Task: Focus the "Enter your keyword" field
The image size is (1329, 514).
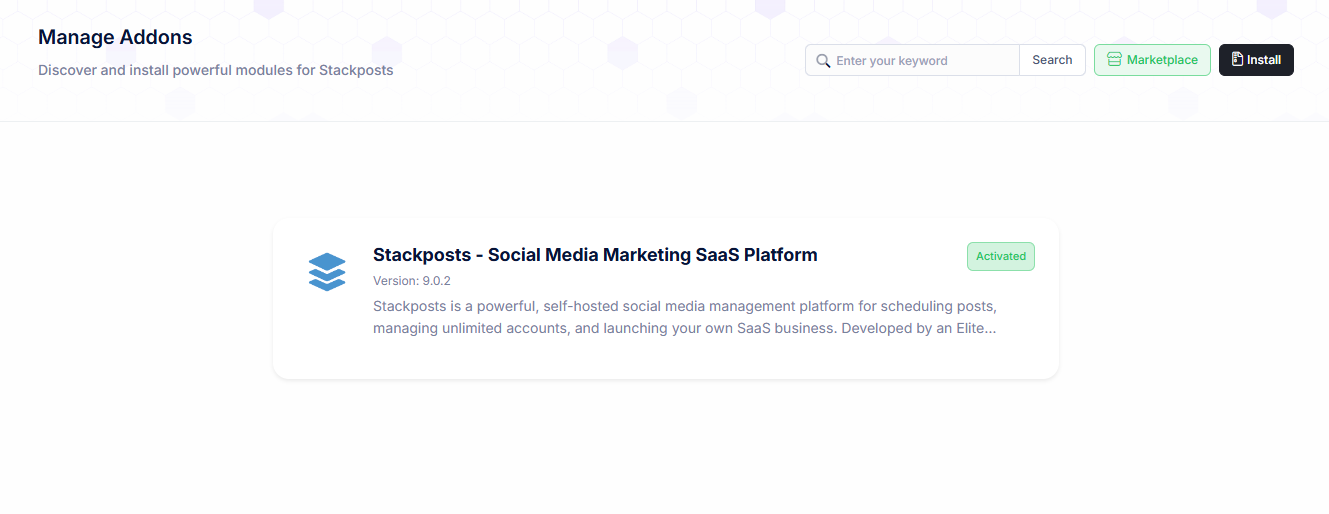Action: [x=920, y=61]
